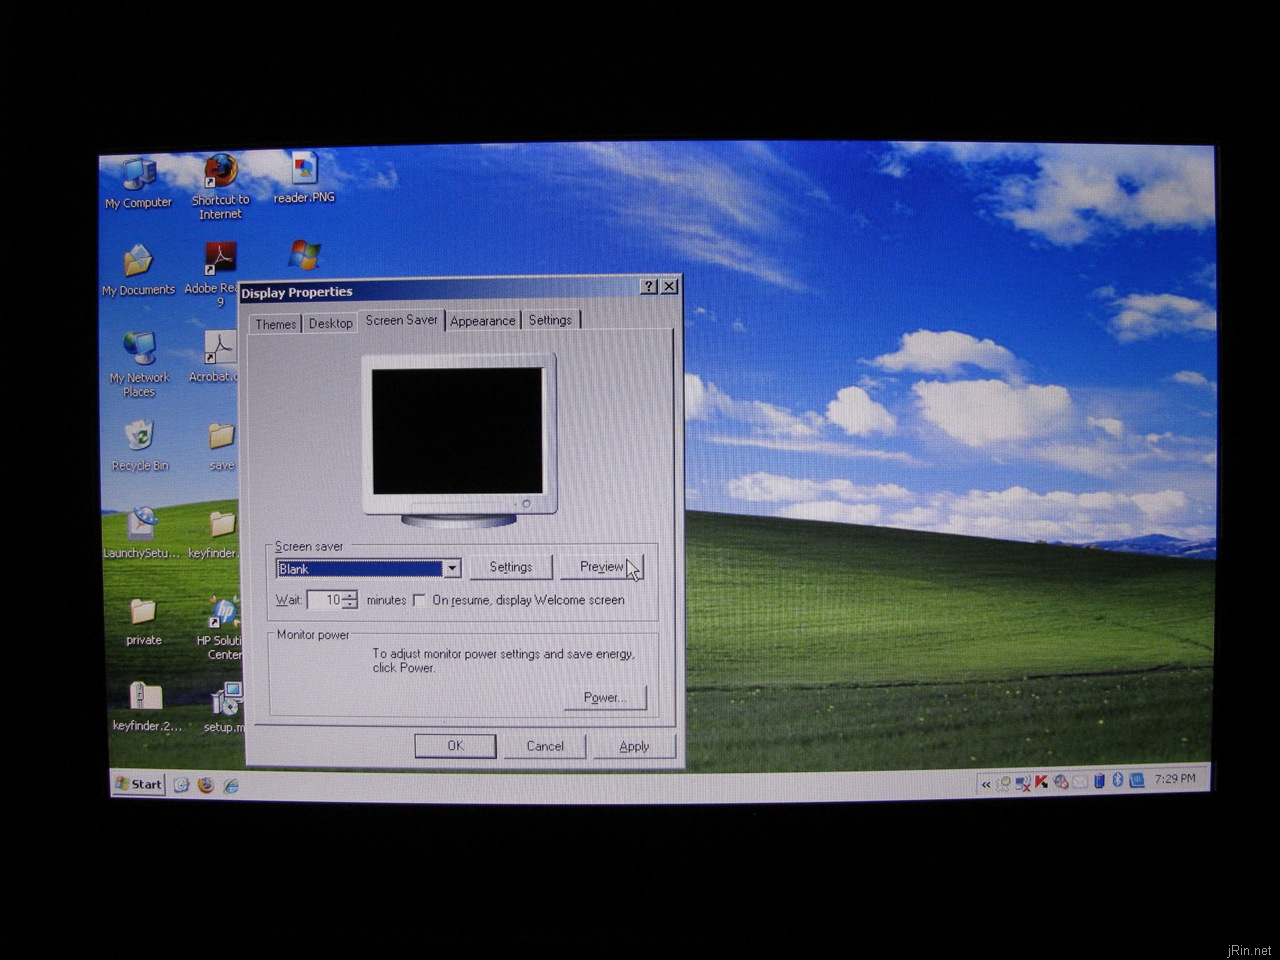
Task: Click the Wait minutes field
Action: (x=324, y=600)
